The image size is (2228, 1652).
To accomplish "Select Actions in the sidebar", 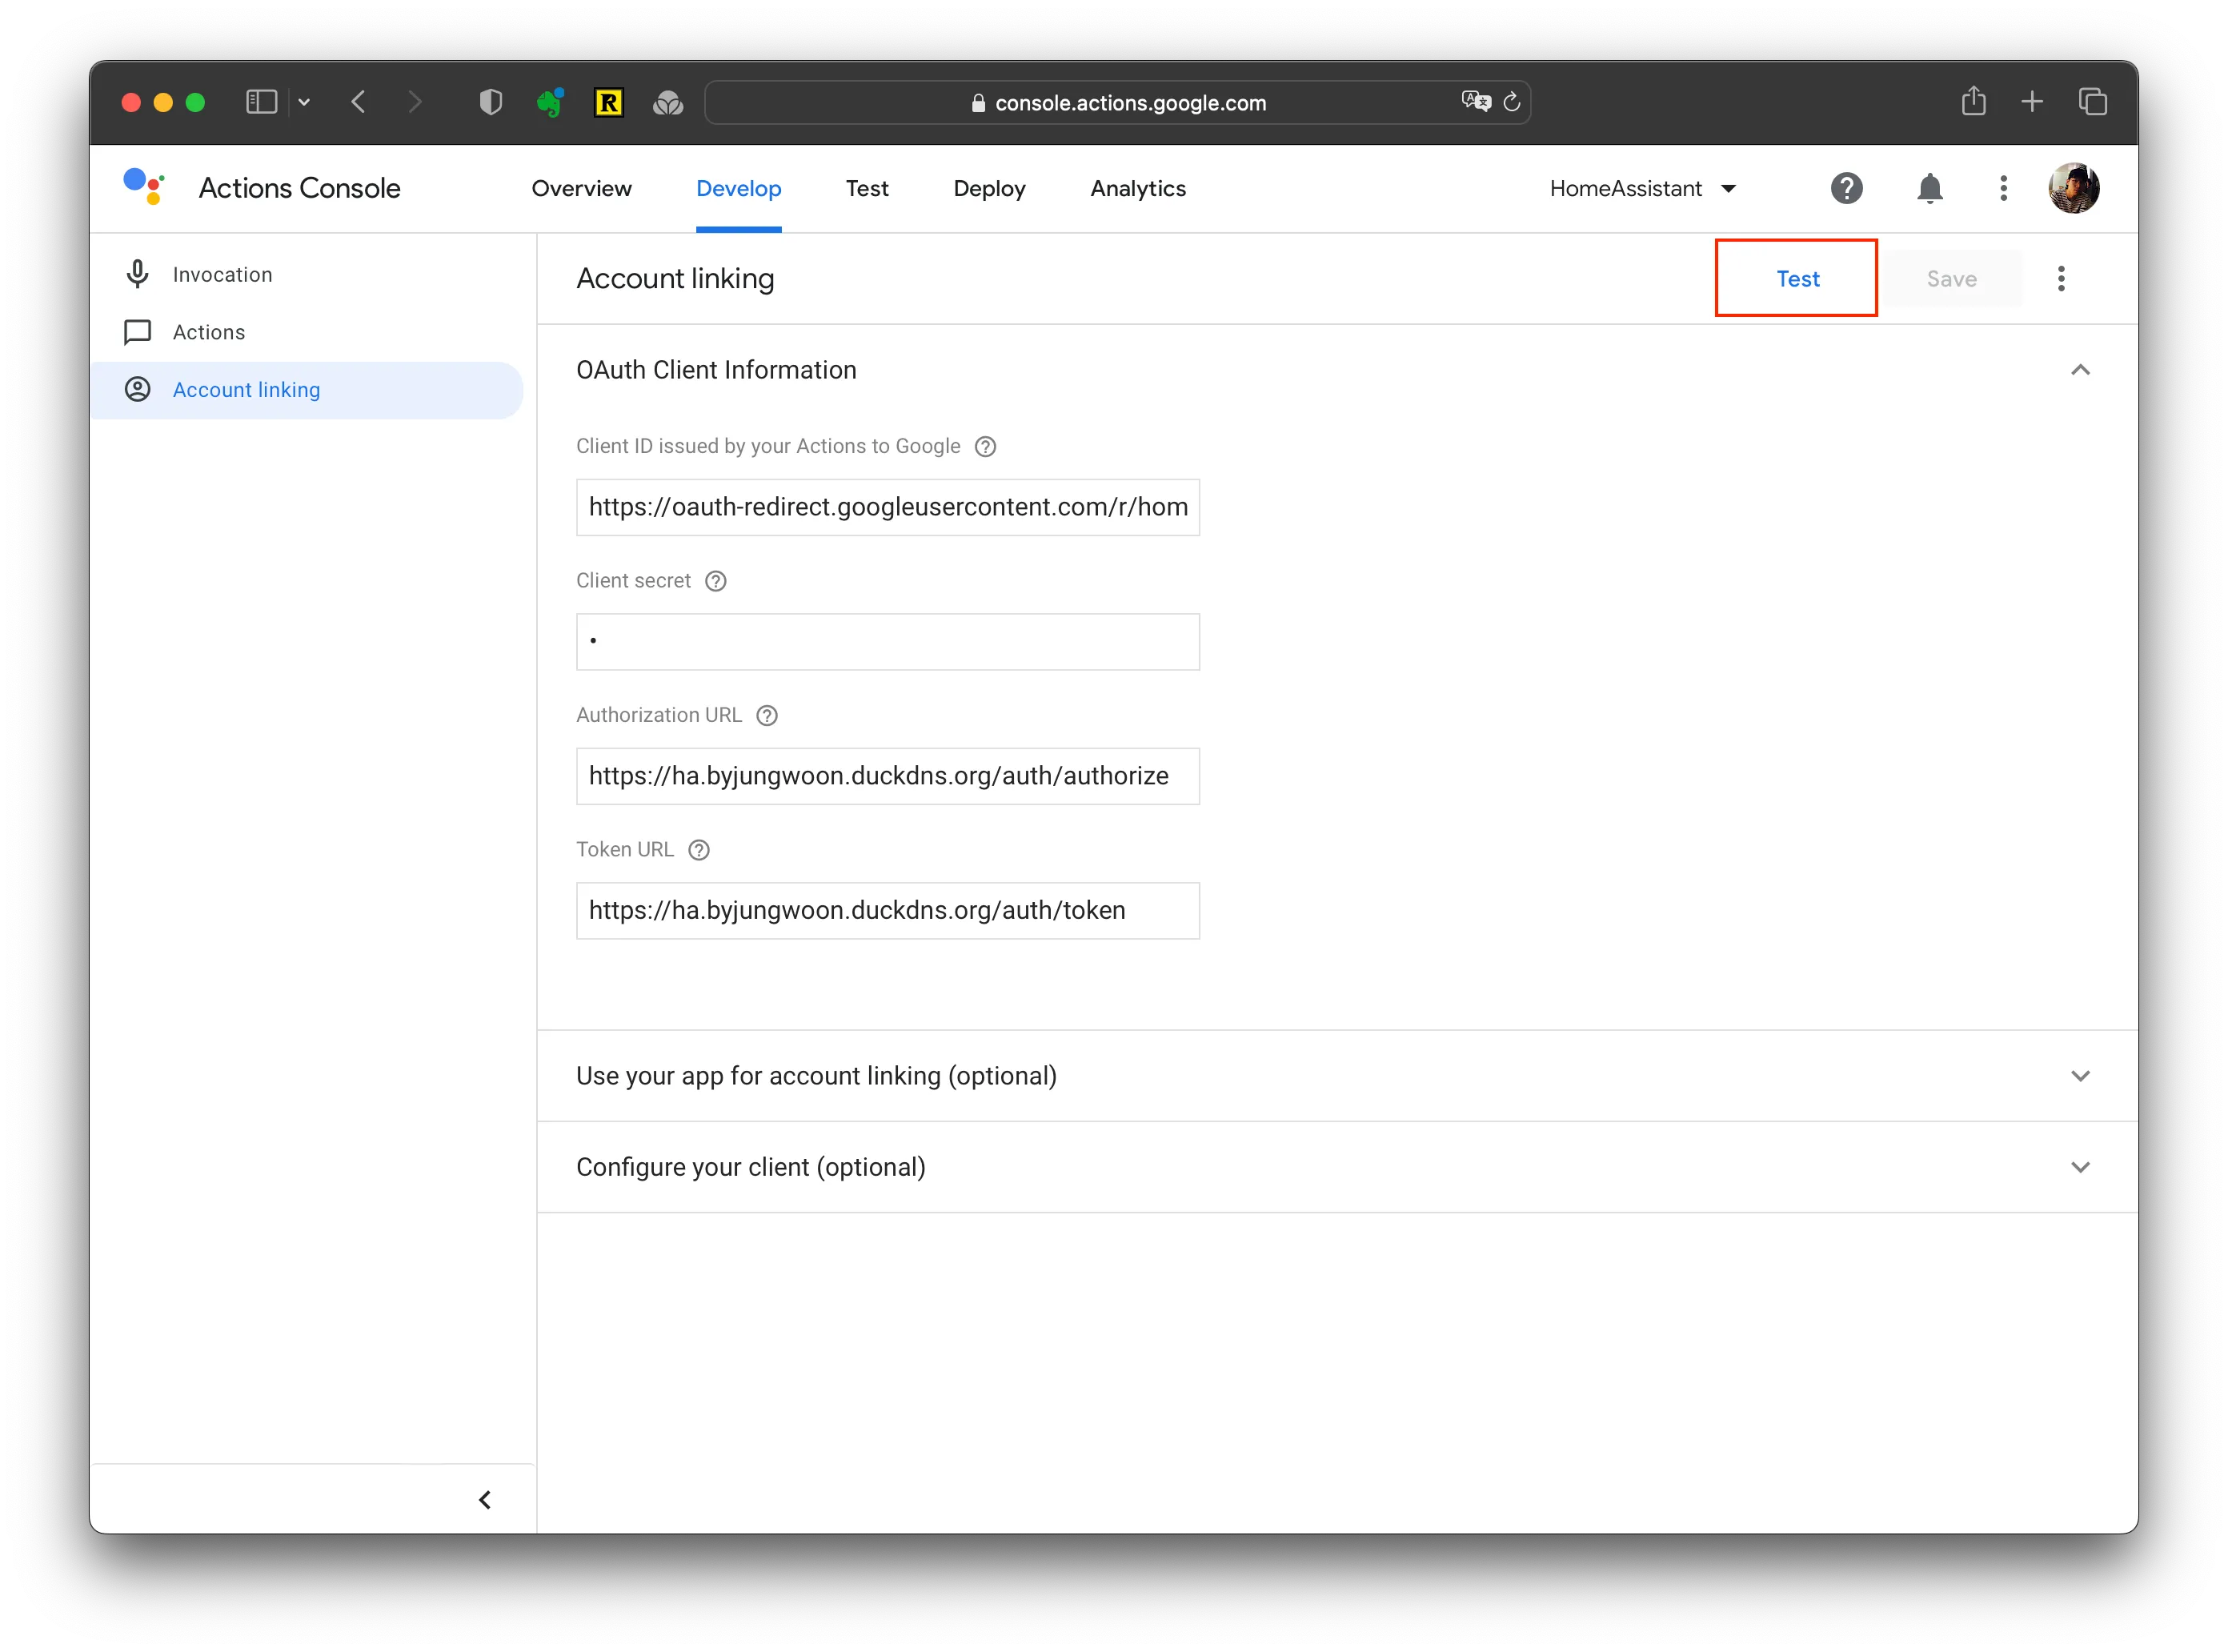I will [306, 332].
